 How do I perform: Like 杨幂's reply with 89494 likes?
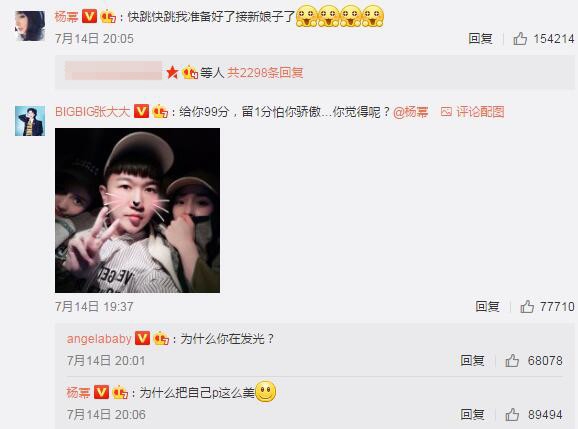[x=512, y=415]
